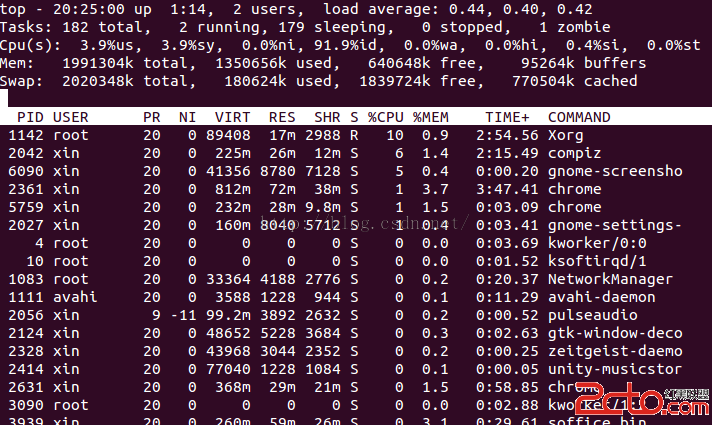
Task: Click the ksoftirqd/1 process row
Action: 356,261
